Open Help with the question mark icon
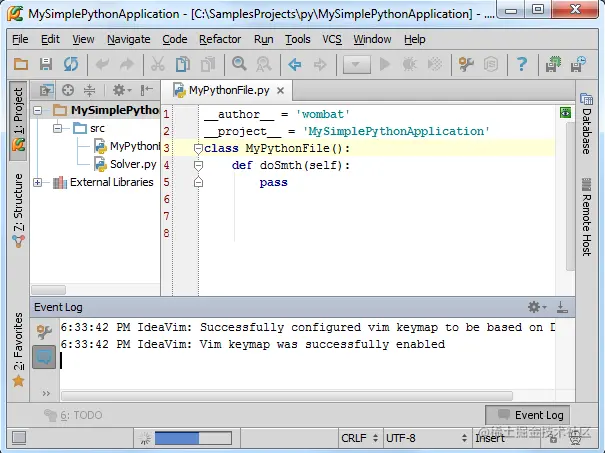The width and height of the screenshot is (605, 453). tap(522, 64)
